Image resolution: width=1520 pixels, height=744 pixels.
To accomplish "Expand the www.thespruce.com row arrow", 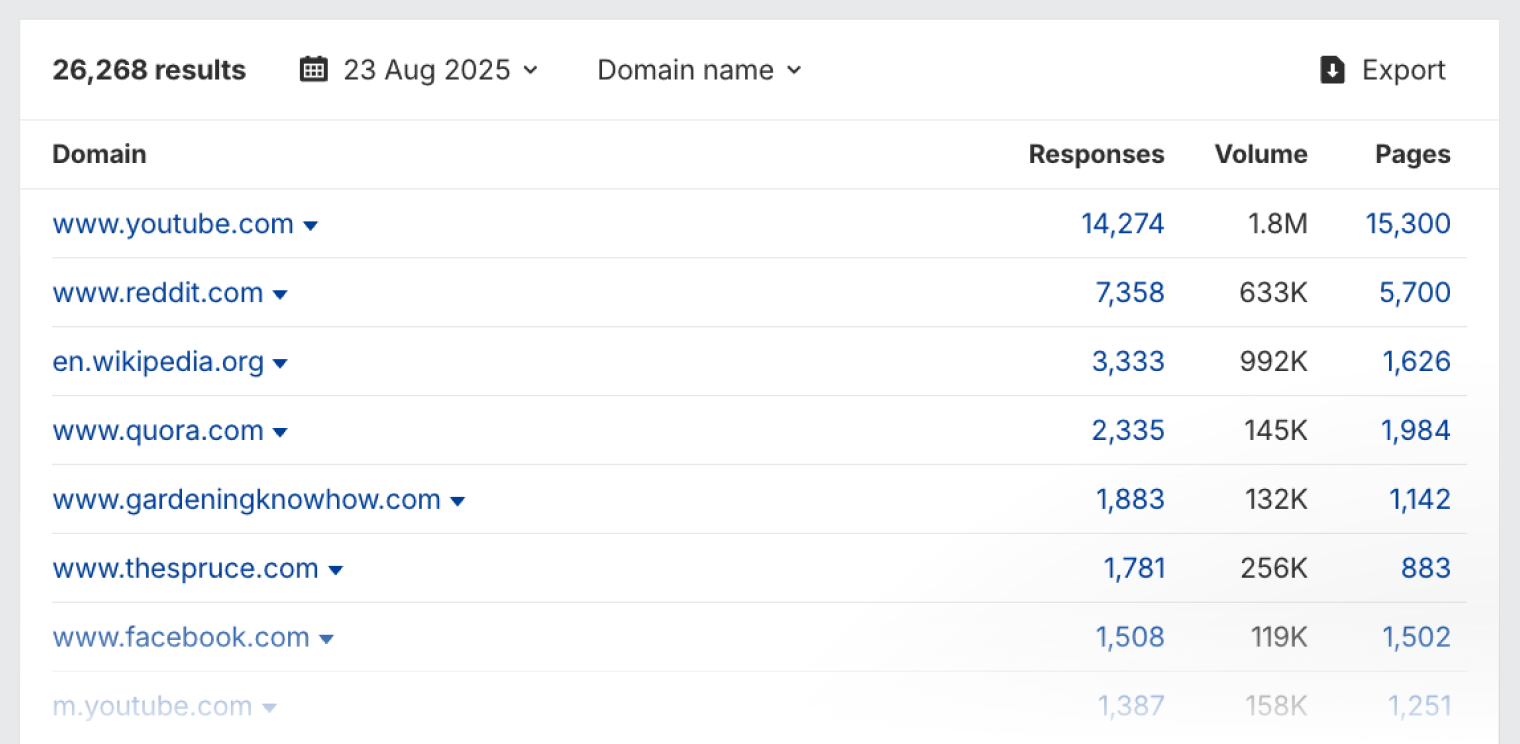I will tap(335, 571).
